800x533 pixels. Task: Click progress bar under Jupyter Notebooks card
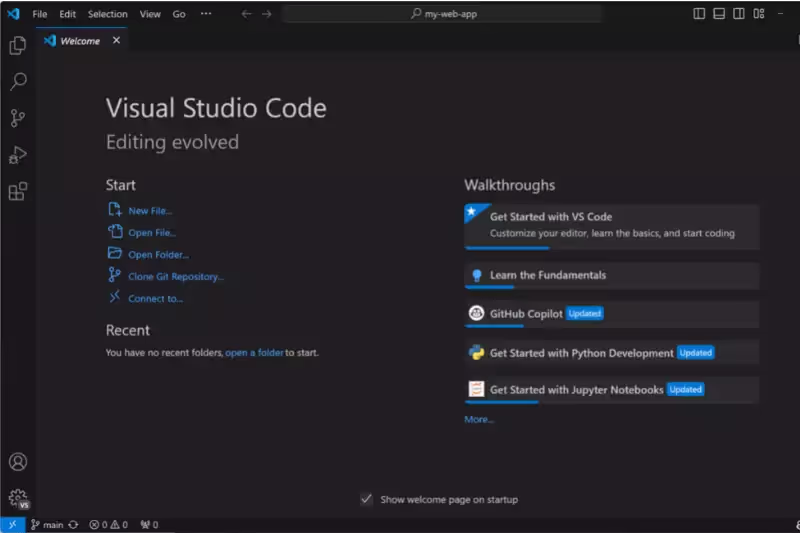click(502, 402)
